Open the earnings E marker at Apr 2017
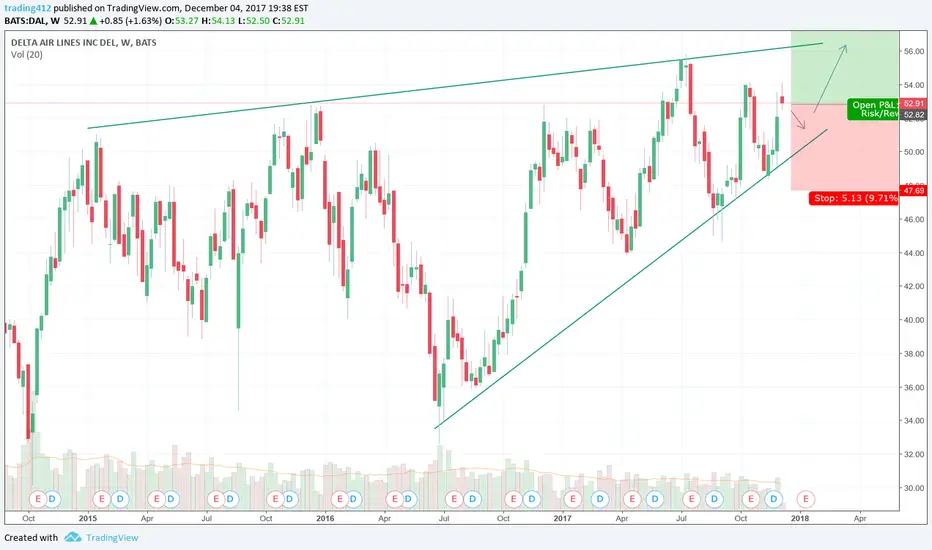Viewport: 932px width, 550px height. (x=632, y=499)
